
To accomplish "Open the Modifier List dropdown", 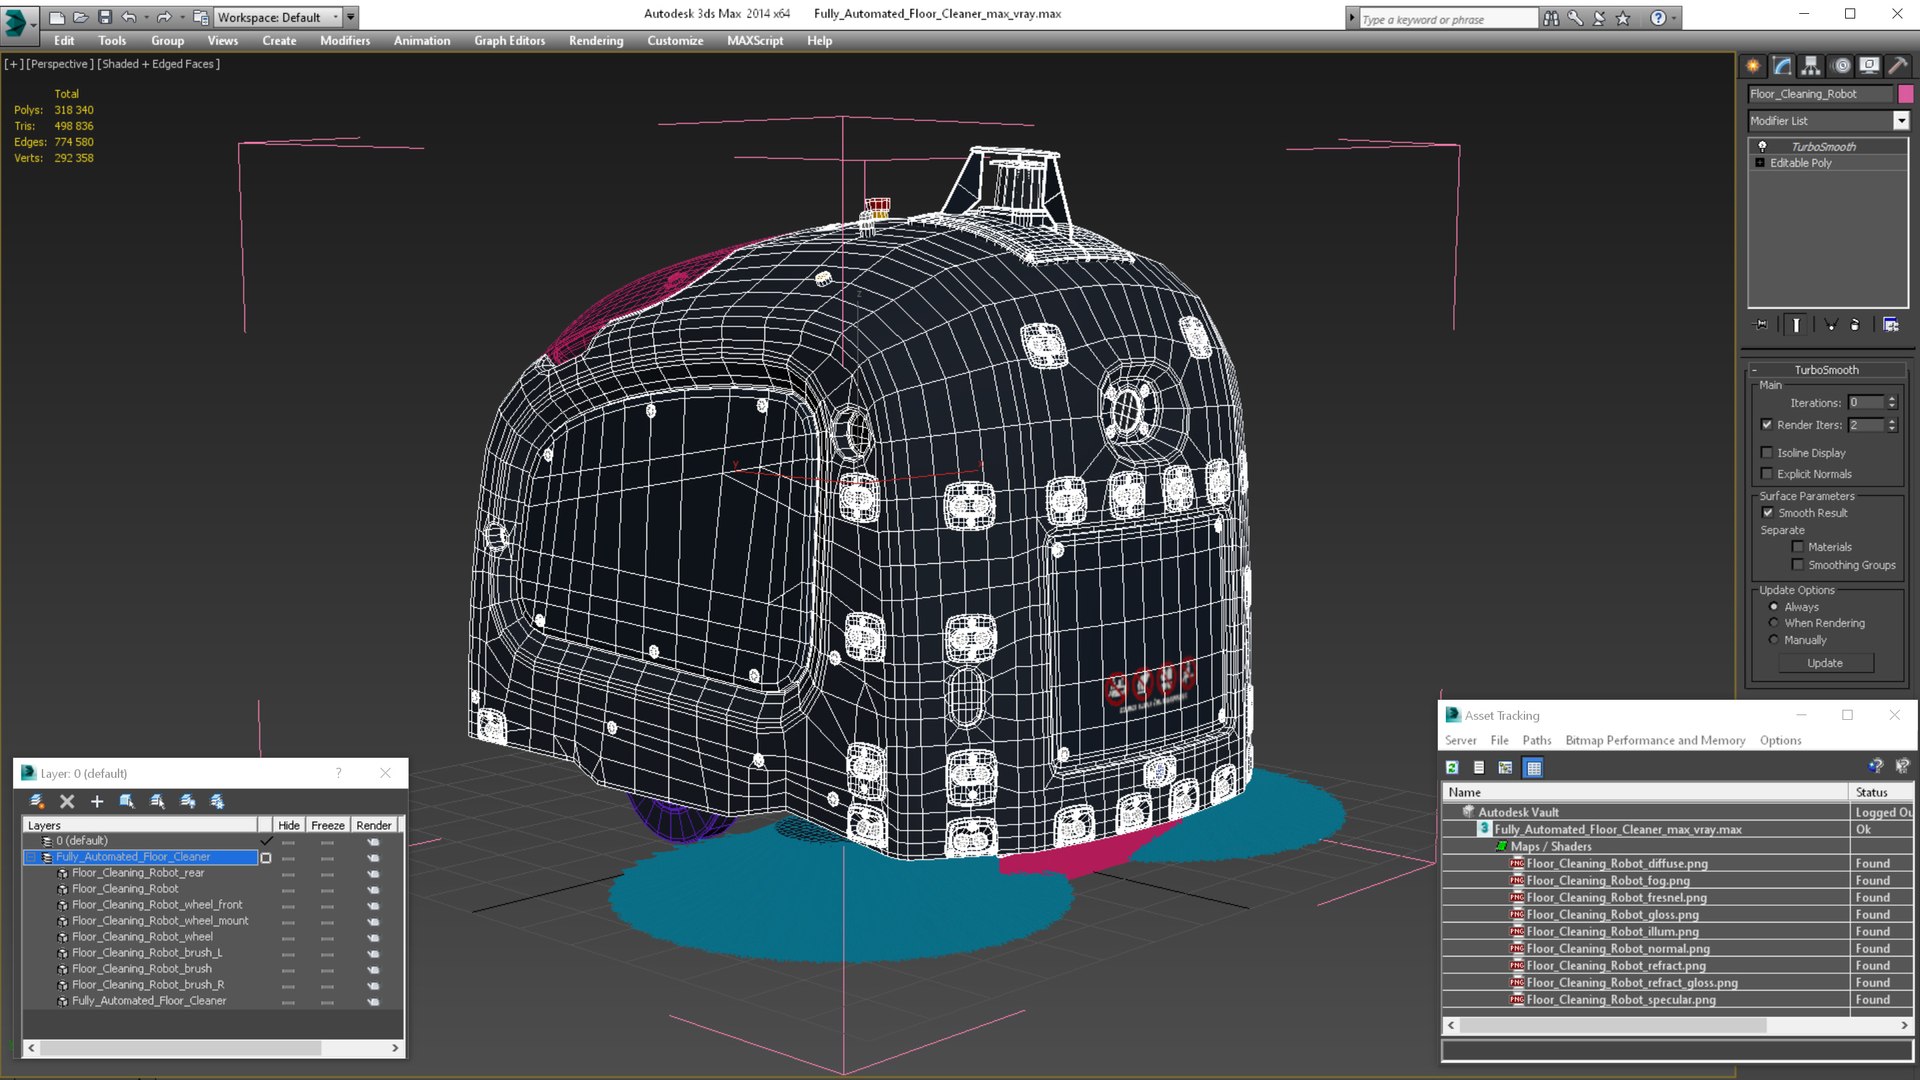I will pos(1901,120).
